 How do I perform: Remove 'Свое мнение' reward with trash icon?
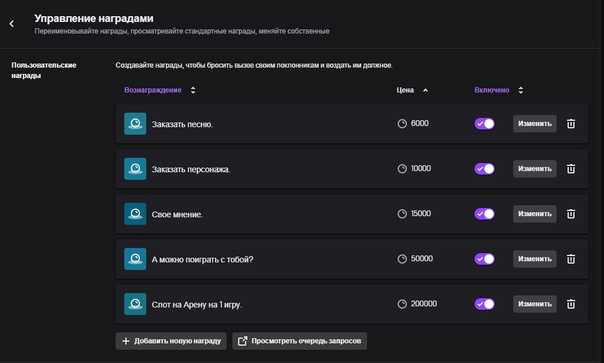pyautogui.click(x=571, y=214)
